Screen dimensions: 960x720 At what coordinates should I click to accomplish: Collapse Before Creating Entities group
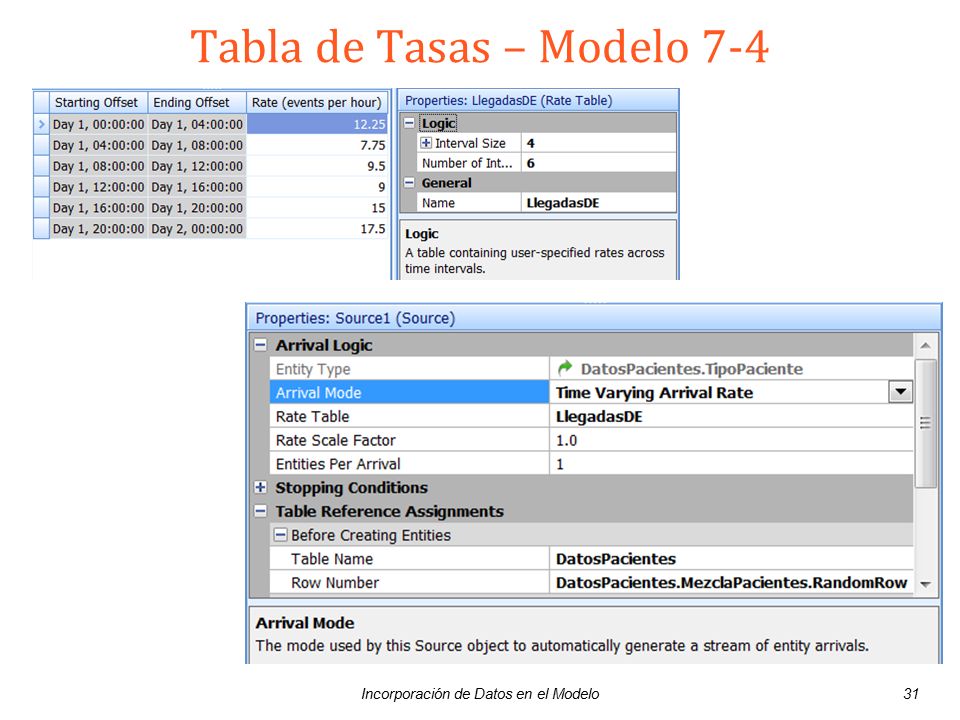point(280,534)
